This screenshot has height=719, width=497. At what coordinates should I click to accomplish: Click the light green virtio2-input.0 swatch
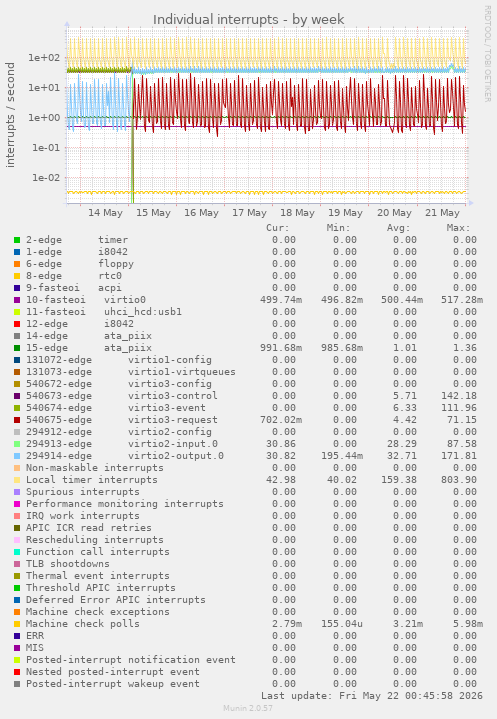pos(17,444)
